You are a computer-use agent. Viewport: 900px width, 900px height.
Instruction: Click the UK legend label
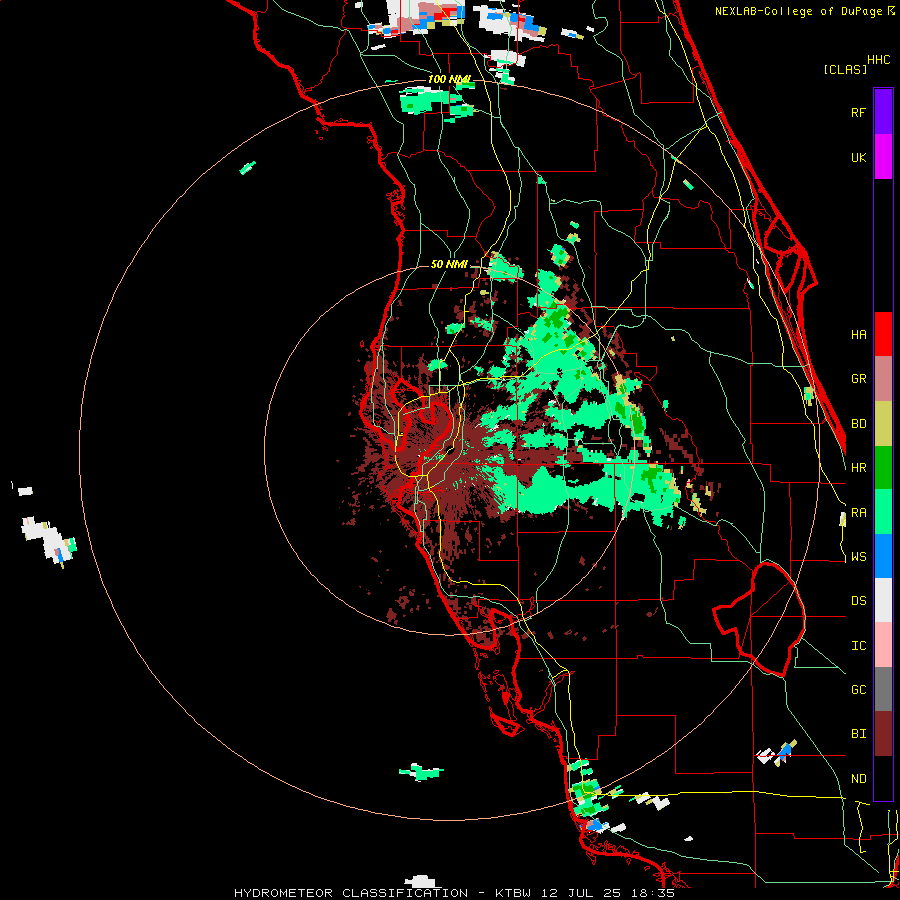(858, 157)
